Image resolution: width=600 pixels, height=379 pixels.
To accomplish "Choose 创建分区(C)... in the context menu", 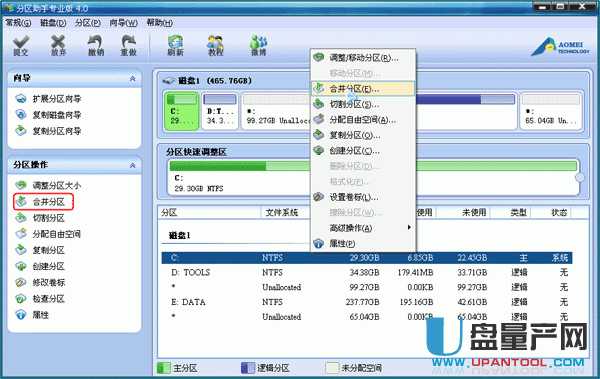I will [x=363, y=151].
